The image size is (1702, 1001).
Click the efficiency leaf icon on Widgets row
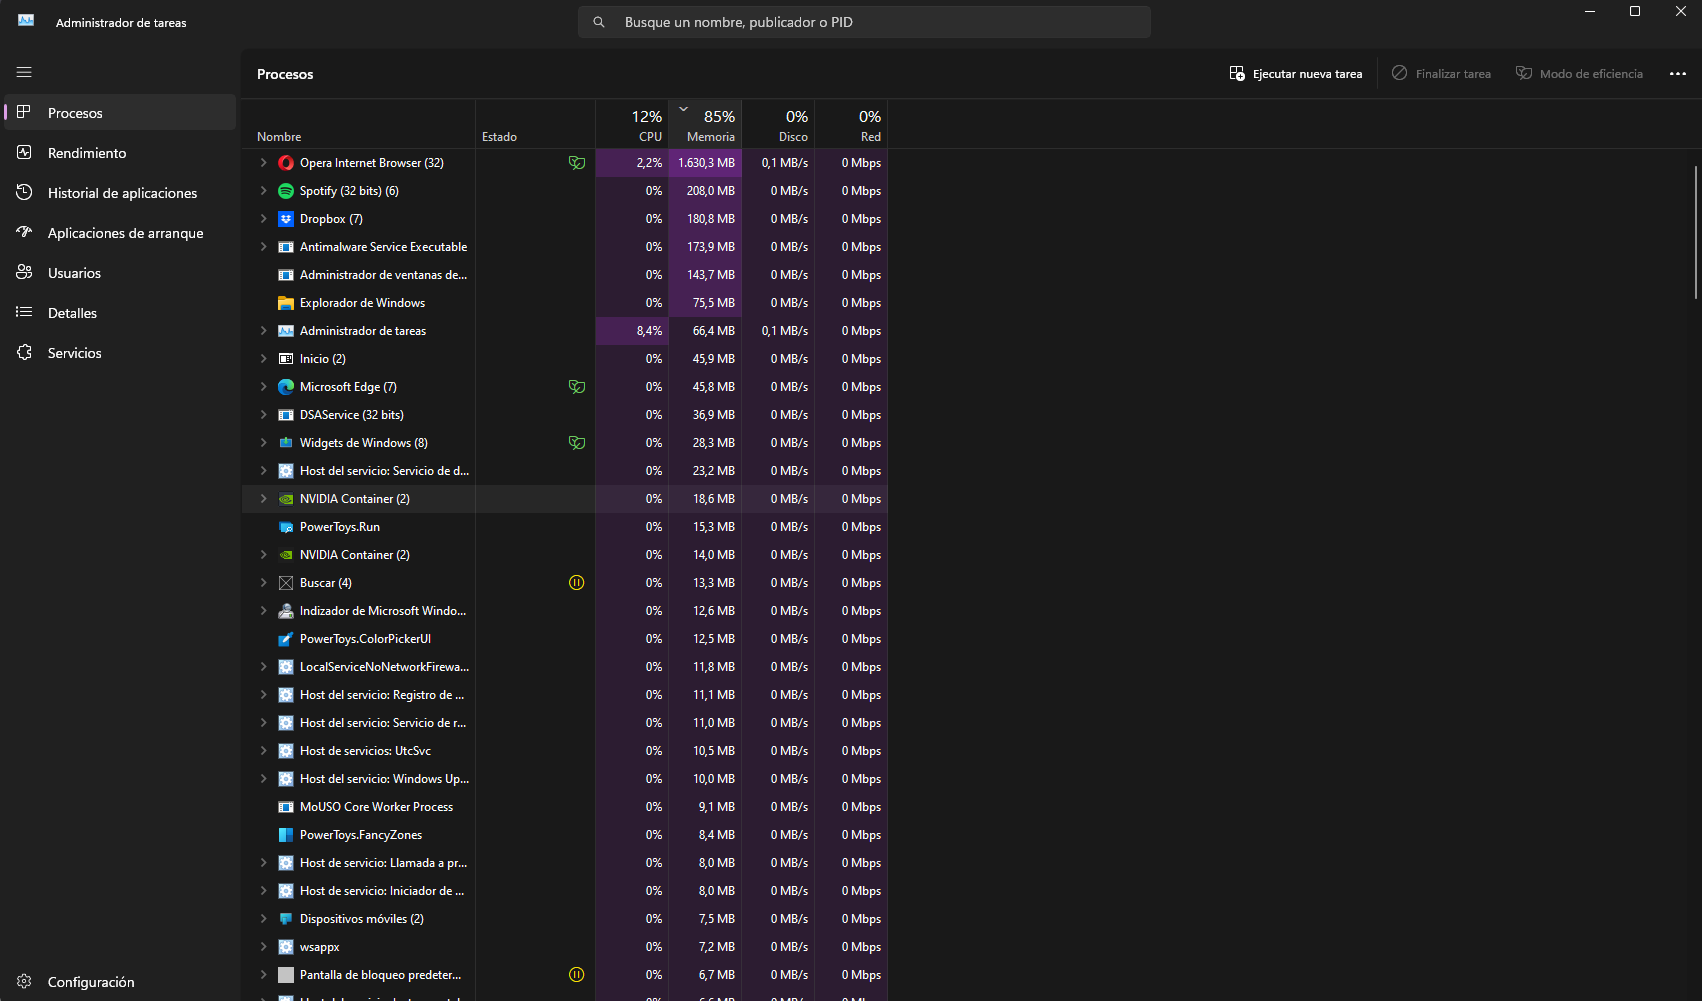[577, 443]
